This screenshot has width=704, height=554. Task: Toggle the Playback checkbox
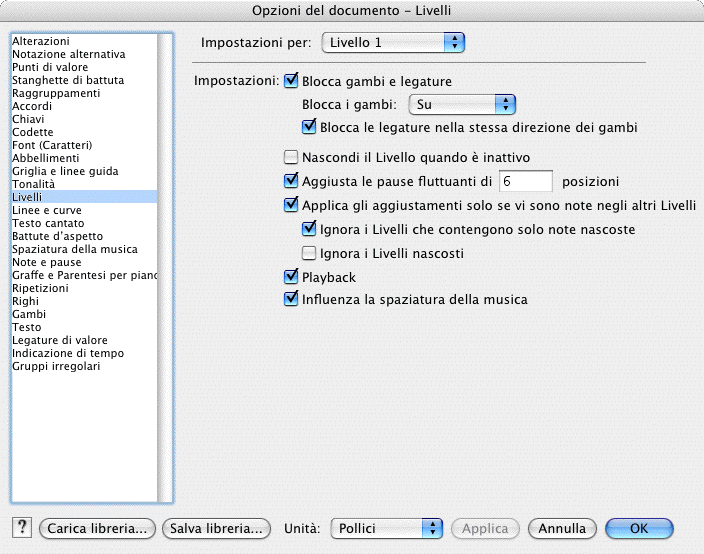[x=292, y=277]
